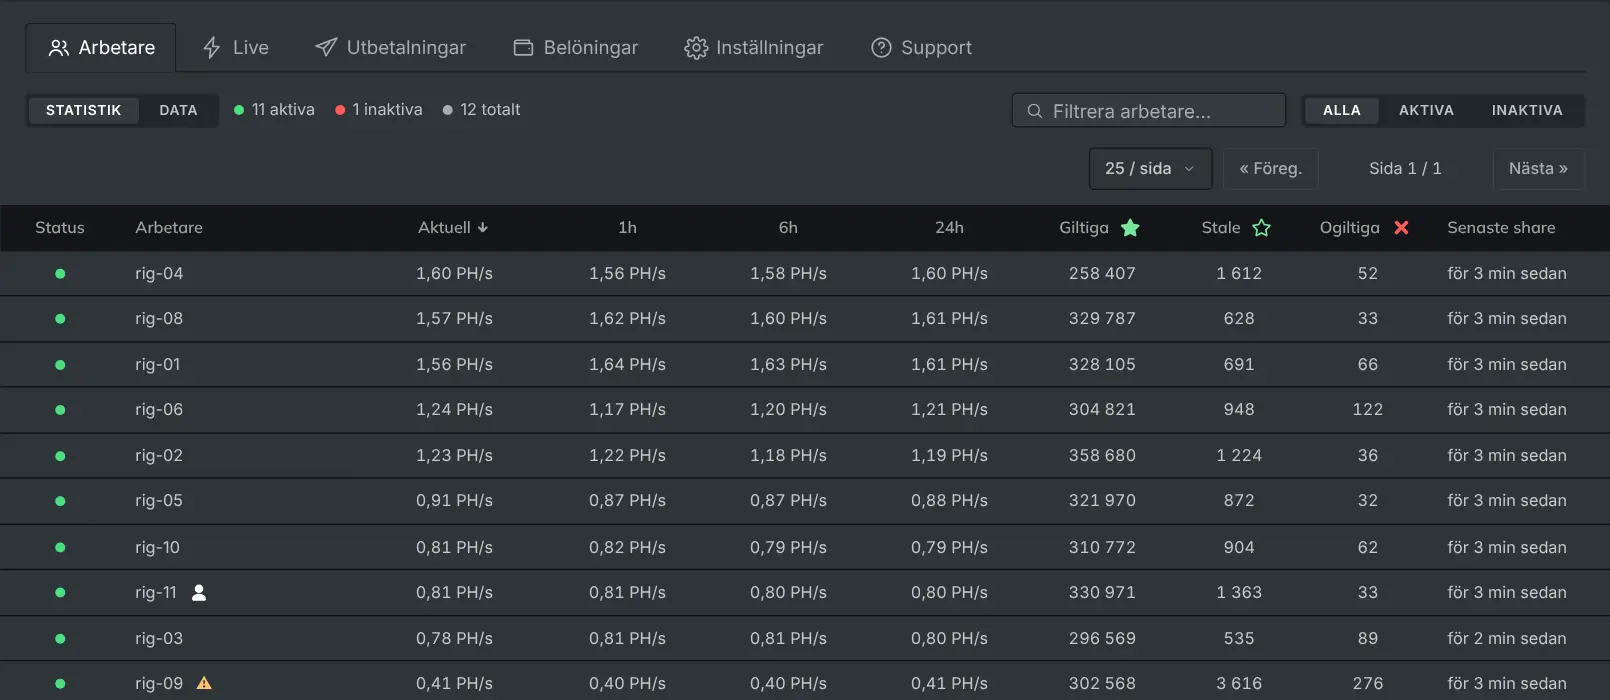Click the green status dot for rig-01
Screen dimensions: 1610x700
[60, 365]
